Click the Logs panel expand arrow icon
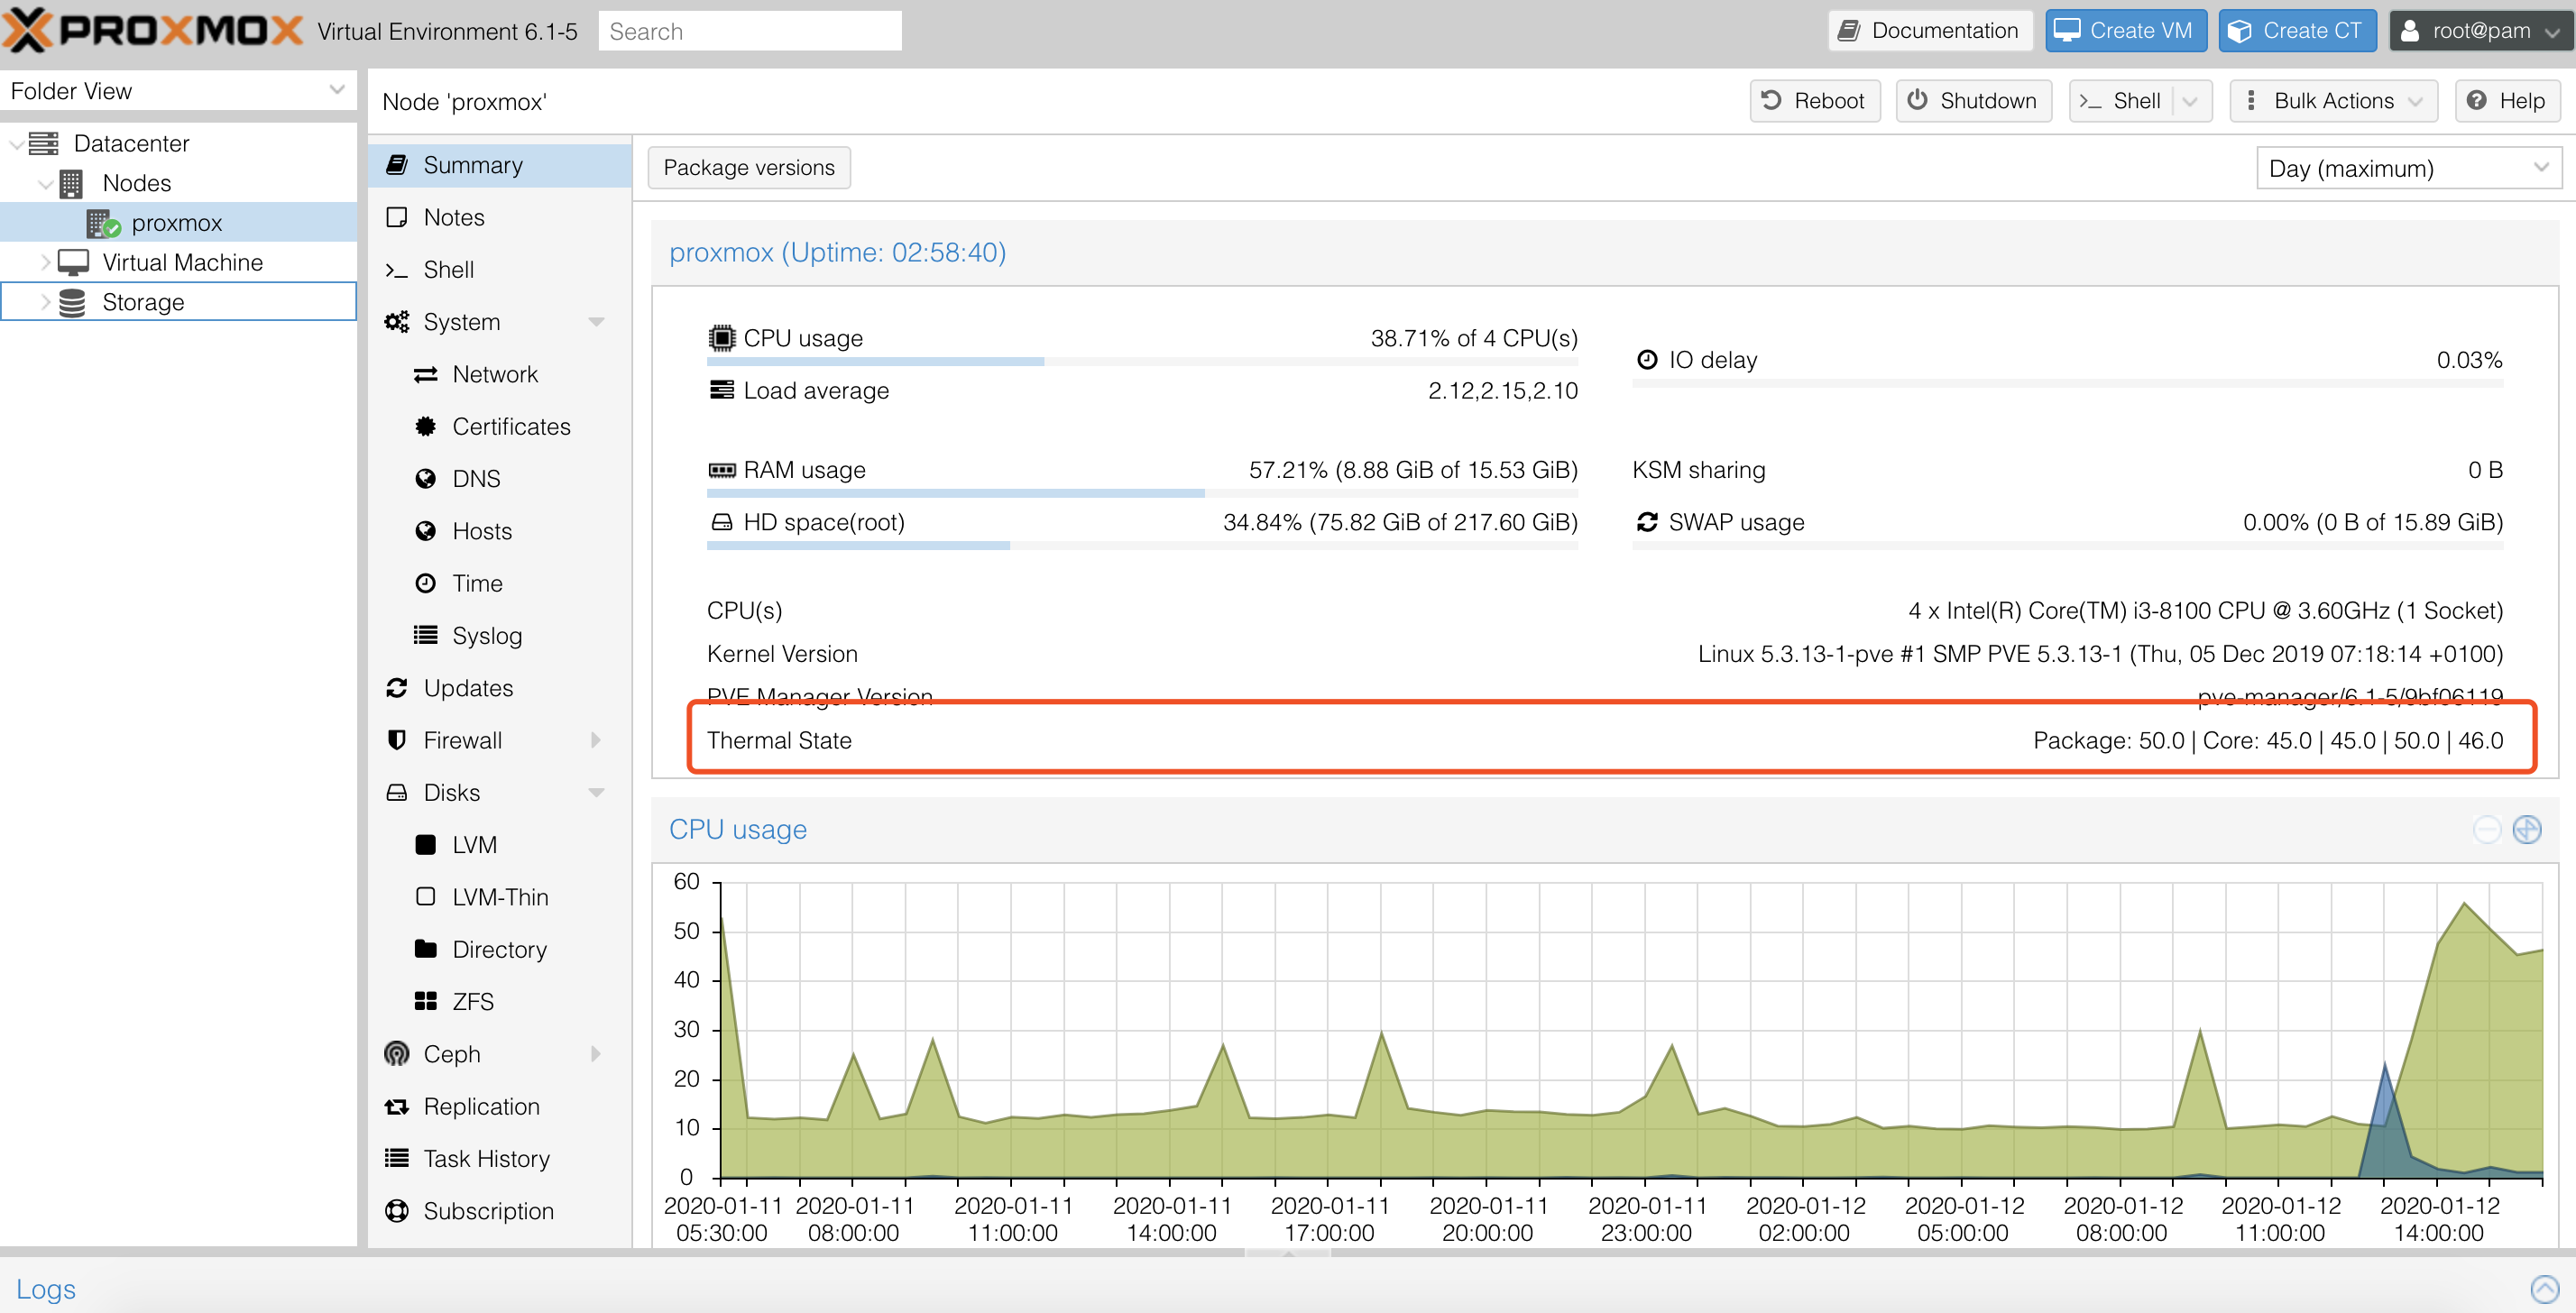Image resolution: width=2576 pixels, height=1313 pixels. [x=2544, y=1289]
